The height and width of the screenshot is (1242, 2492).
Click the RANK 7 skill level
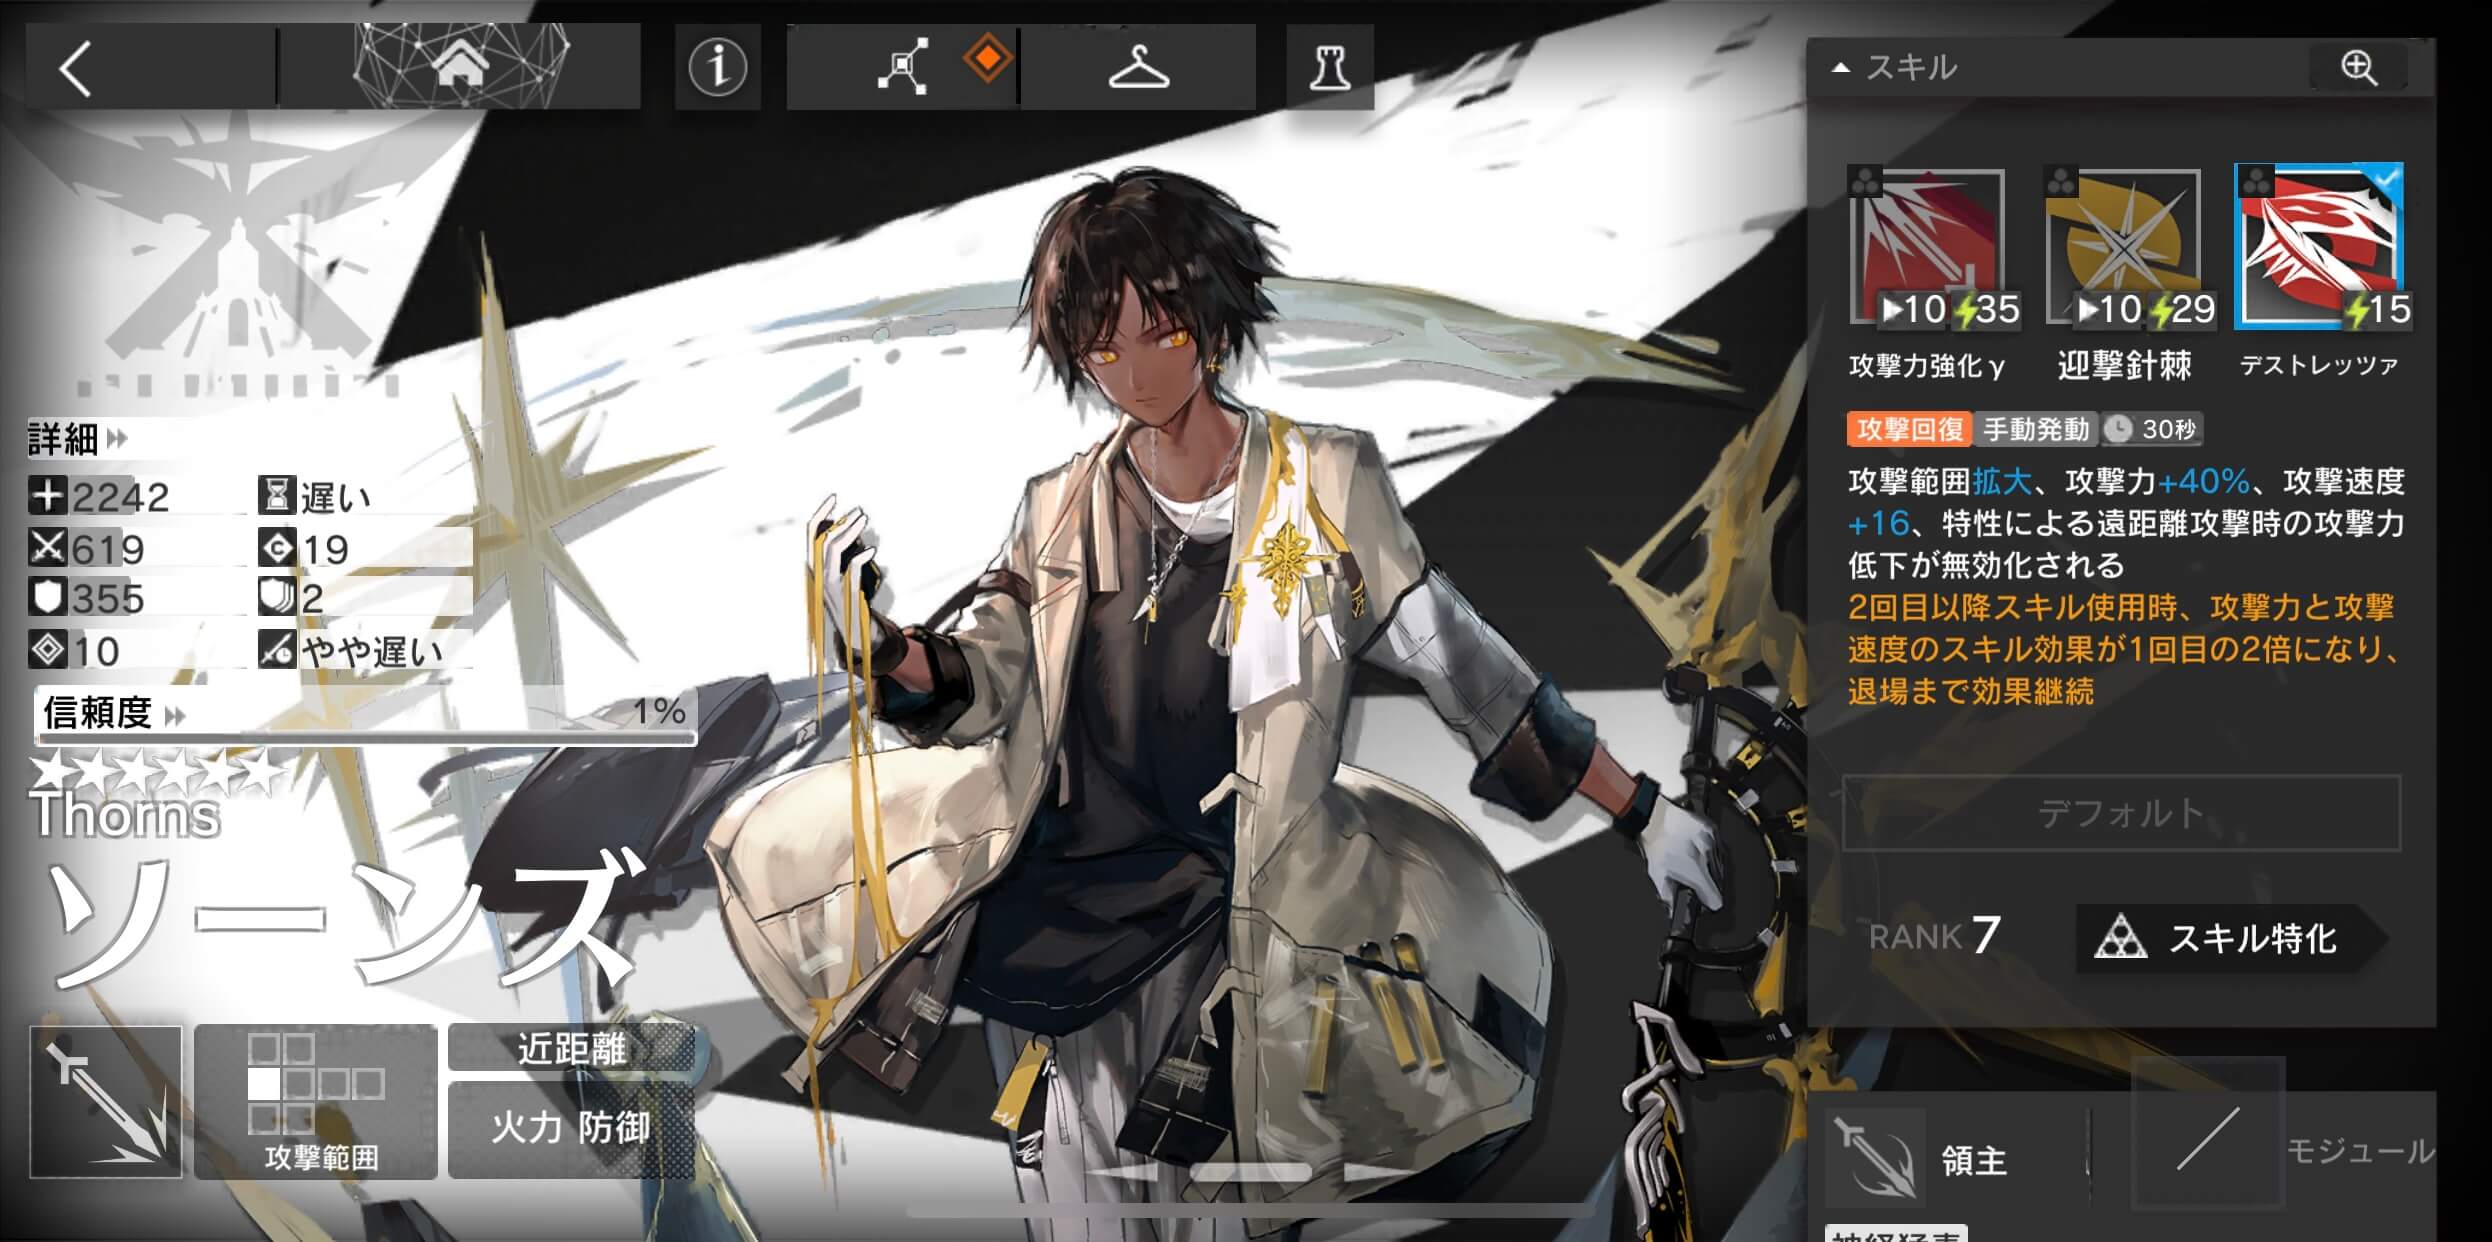pyautogui.click(x=1934, y=936)
